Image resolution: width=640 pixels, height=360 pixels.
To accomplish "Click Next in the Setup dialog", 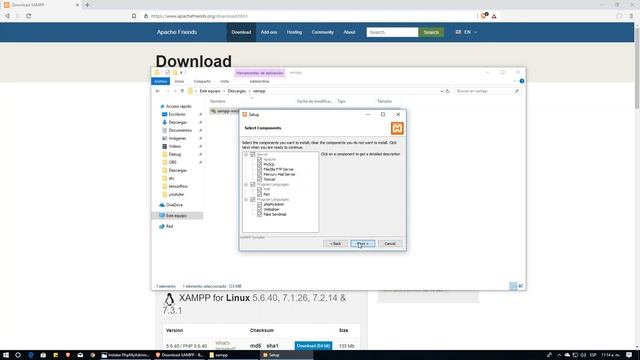I will click(362, 244).
